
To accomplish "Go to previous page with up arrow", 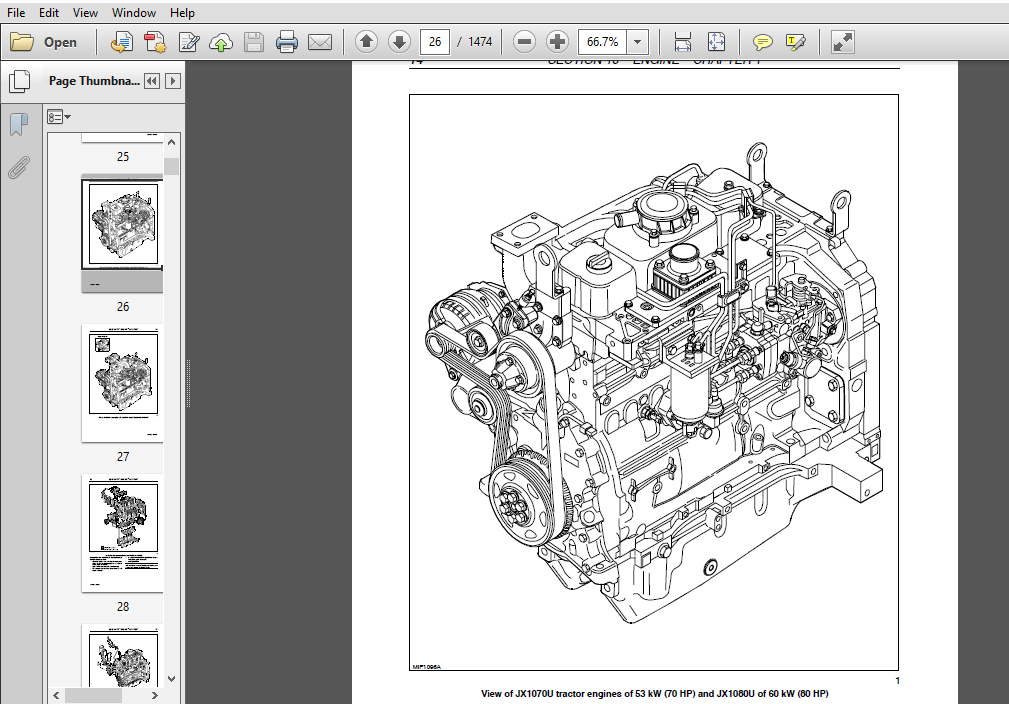I will (366, 42).
